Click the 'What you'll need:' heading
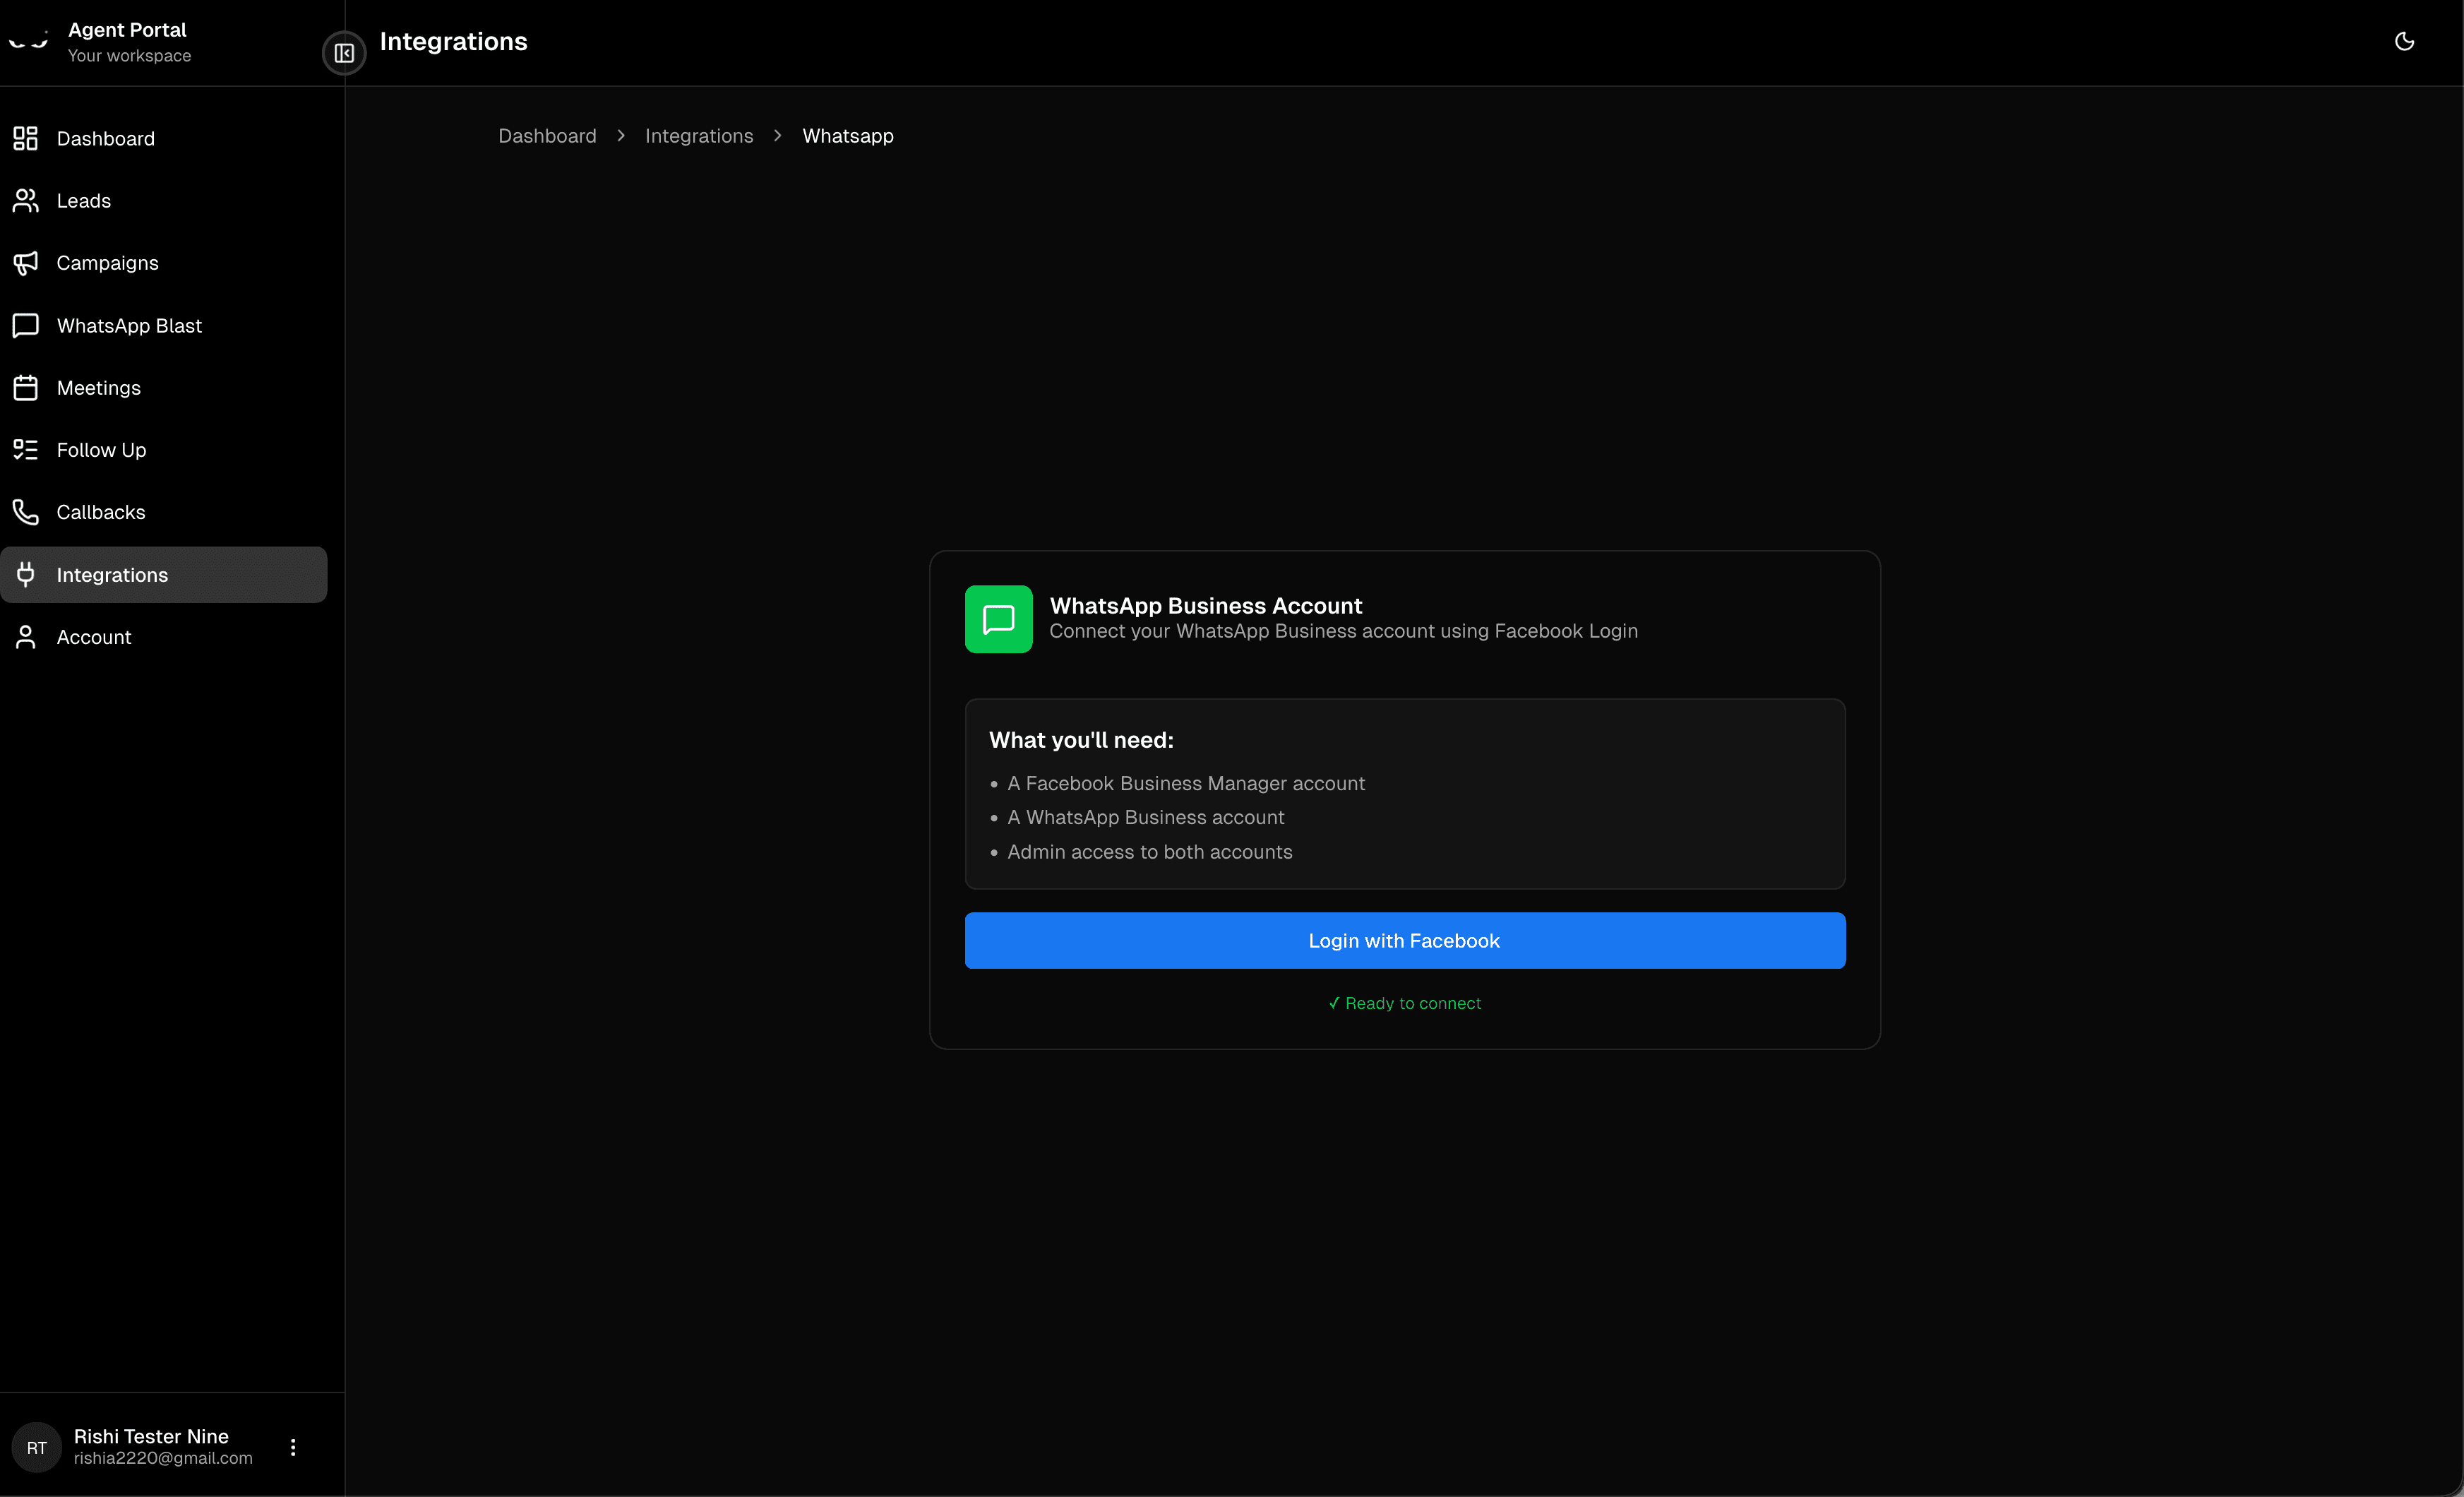The height and width of the screenshot is (1497, 2464). [1081, 740]
